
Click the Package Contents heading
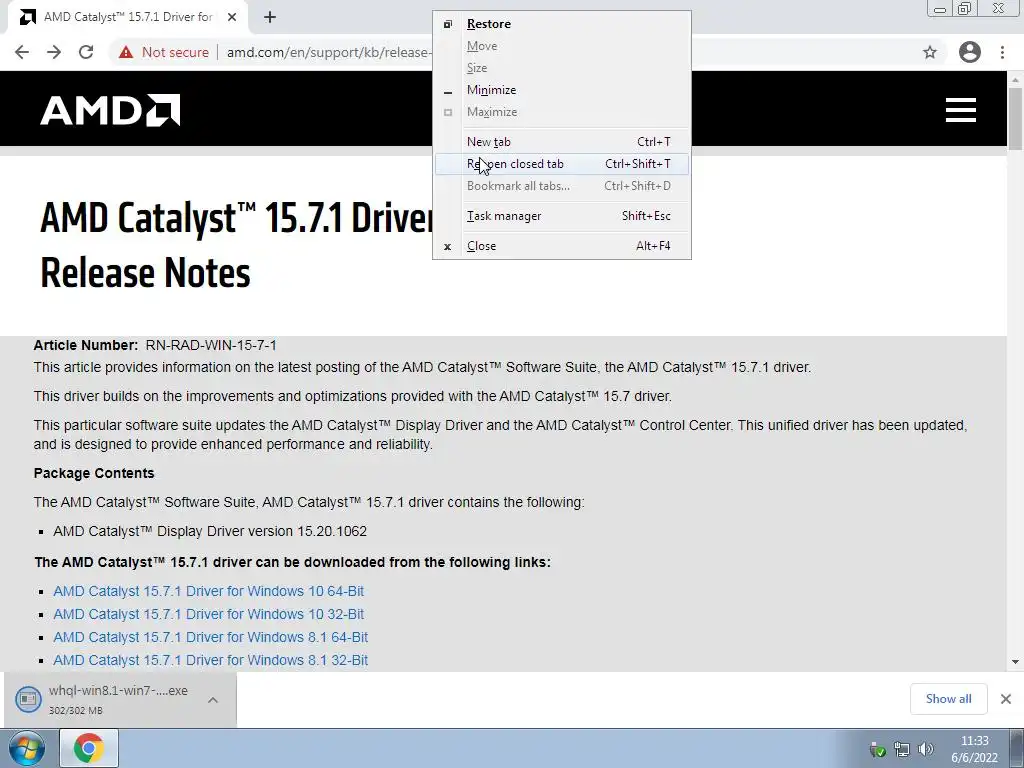point(94,473)
